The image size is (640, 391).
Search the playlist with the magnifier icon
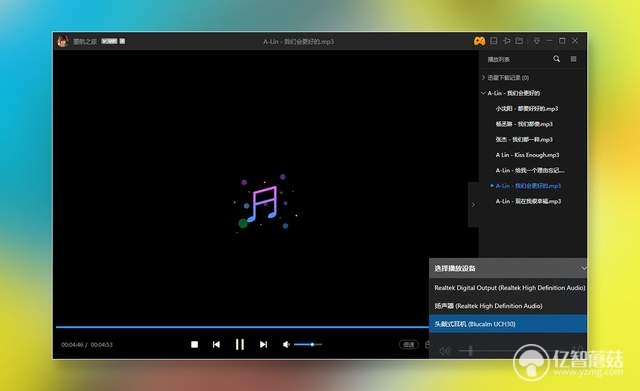tap(556, 59)
